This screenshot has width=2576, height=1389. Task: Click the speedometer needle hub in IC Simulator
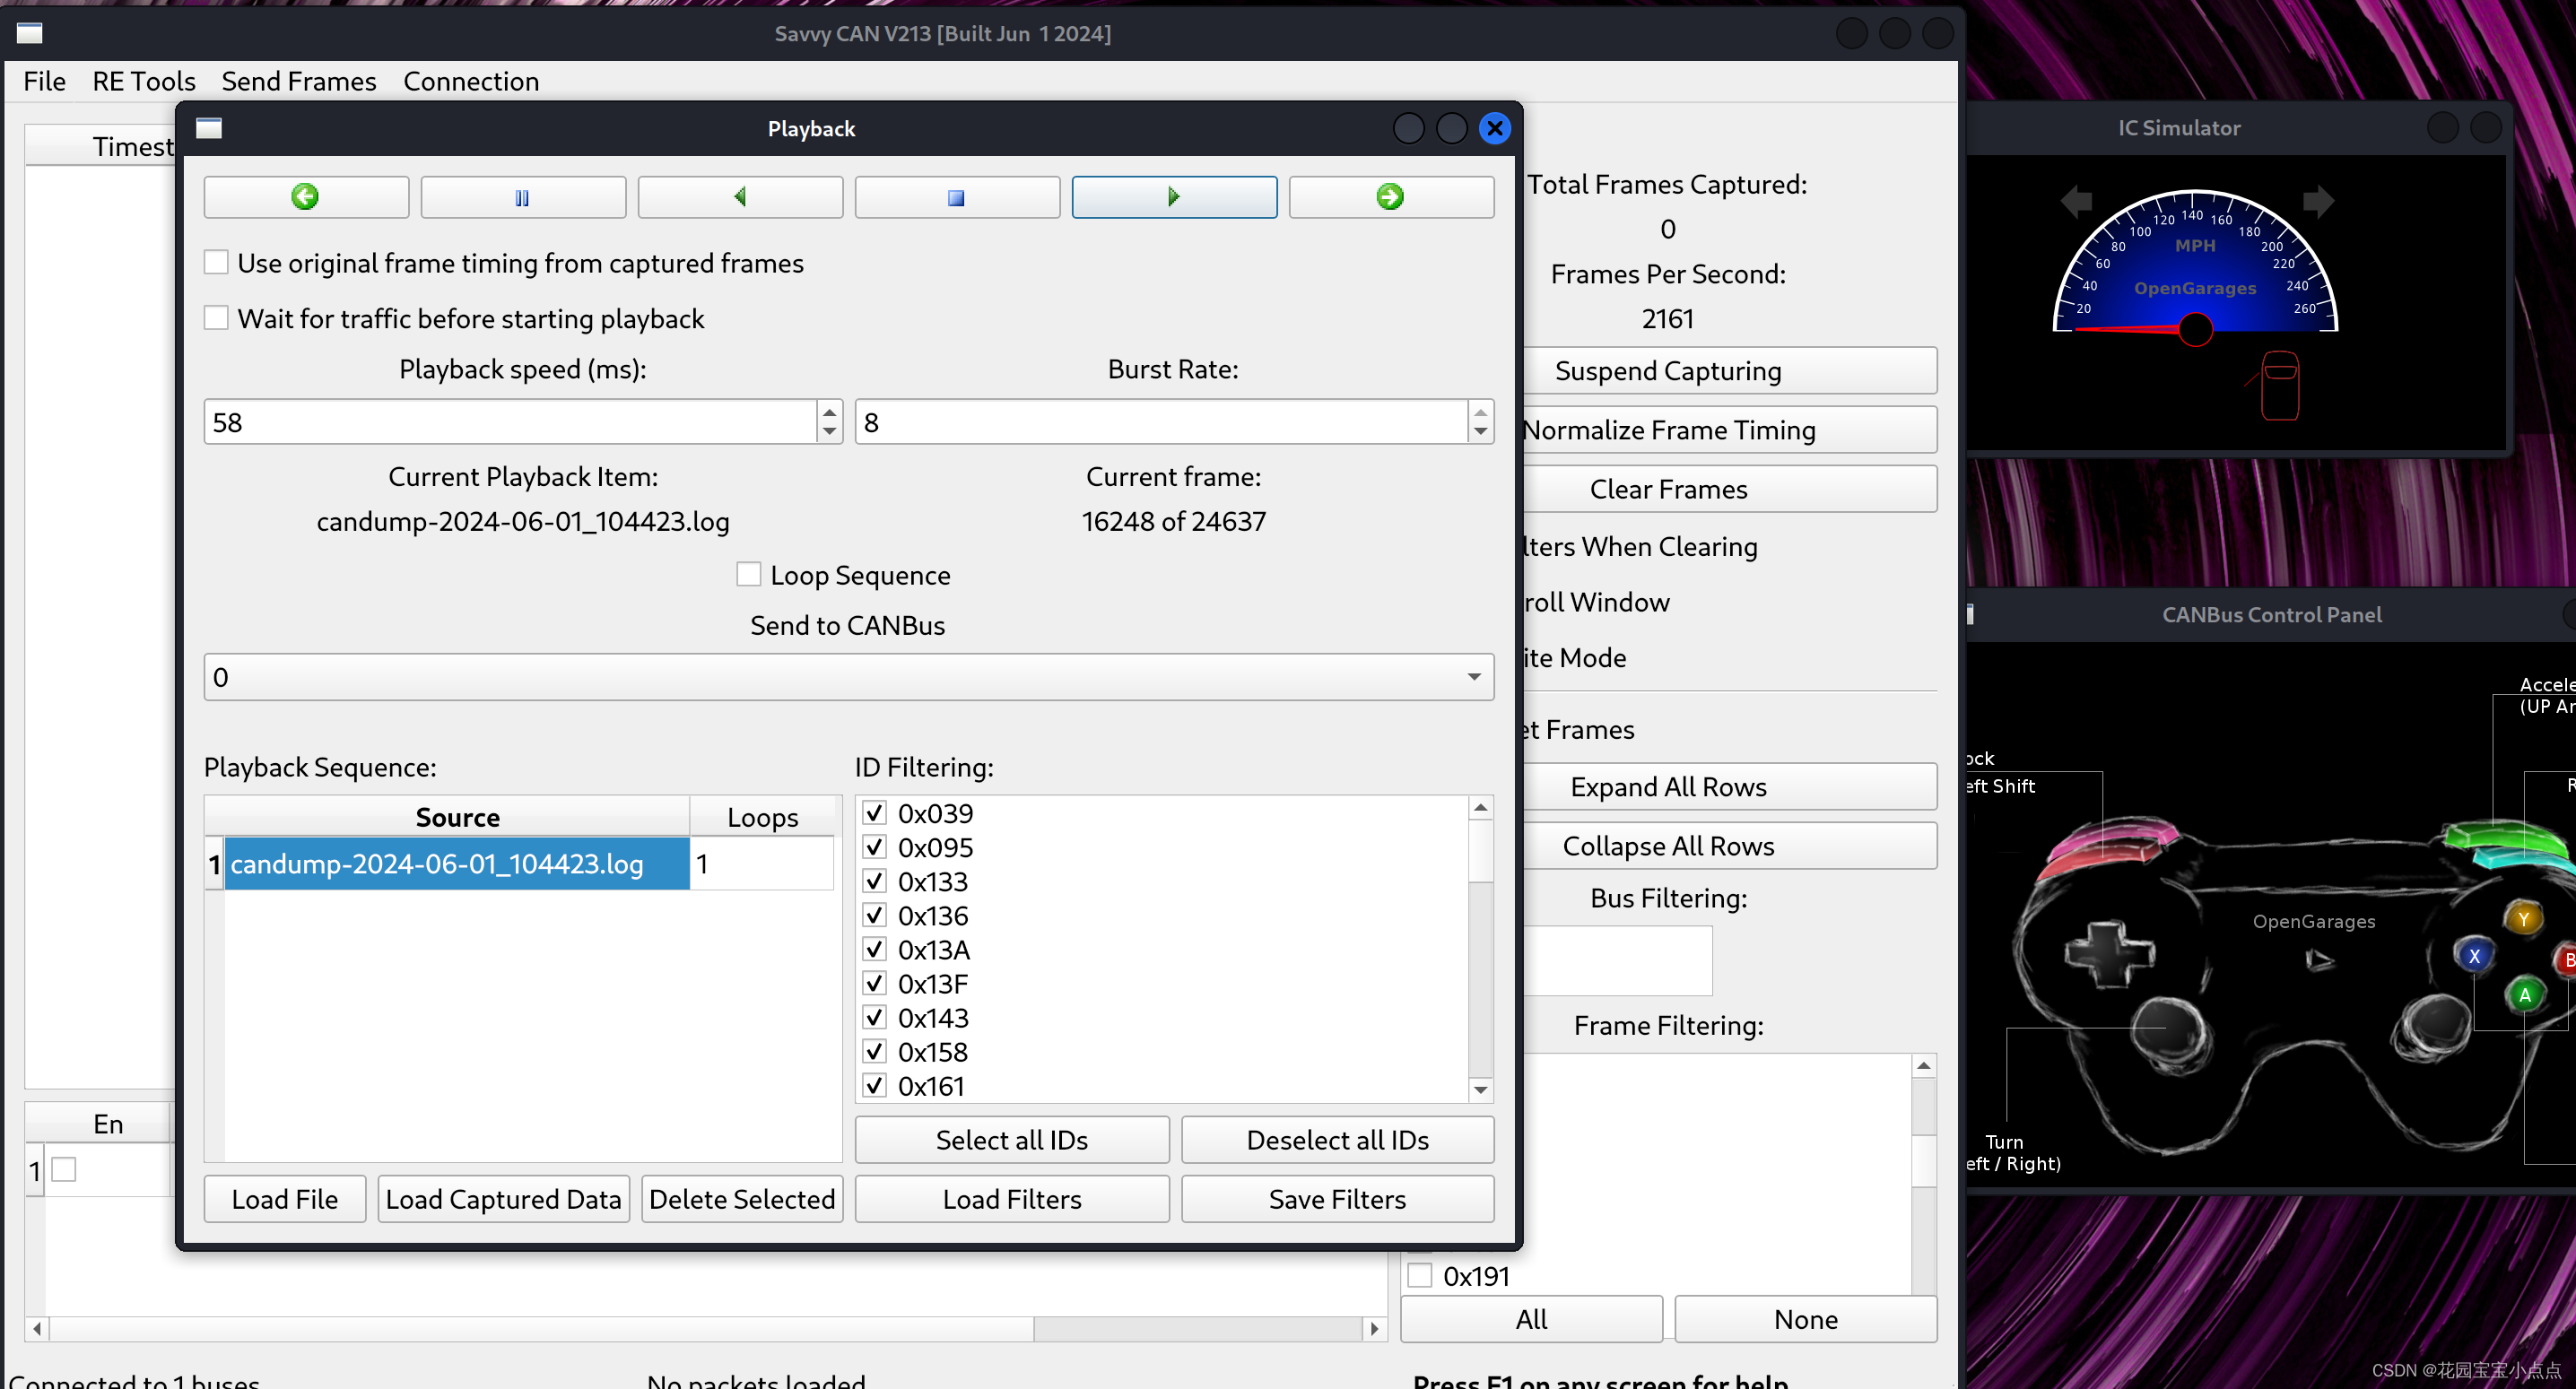pos(2195,329)
